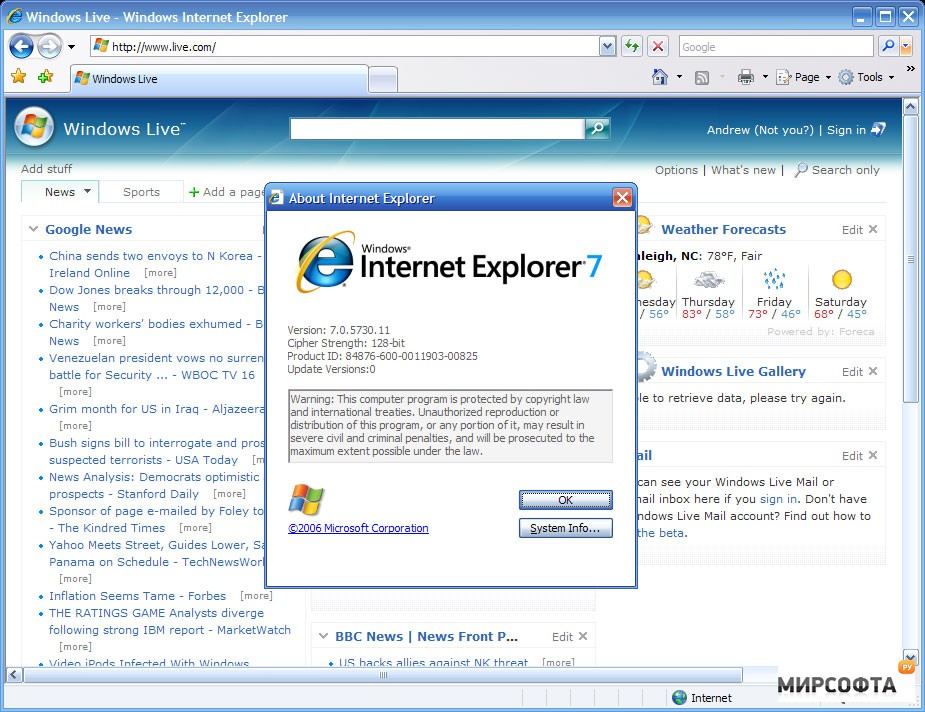Open the search provider options dropdown
This screenshot has height=712, width=925.
coord(906,47)
